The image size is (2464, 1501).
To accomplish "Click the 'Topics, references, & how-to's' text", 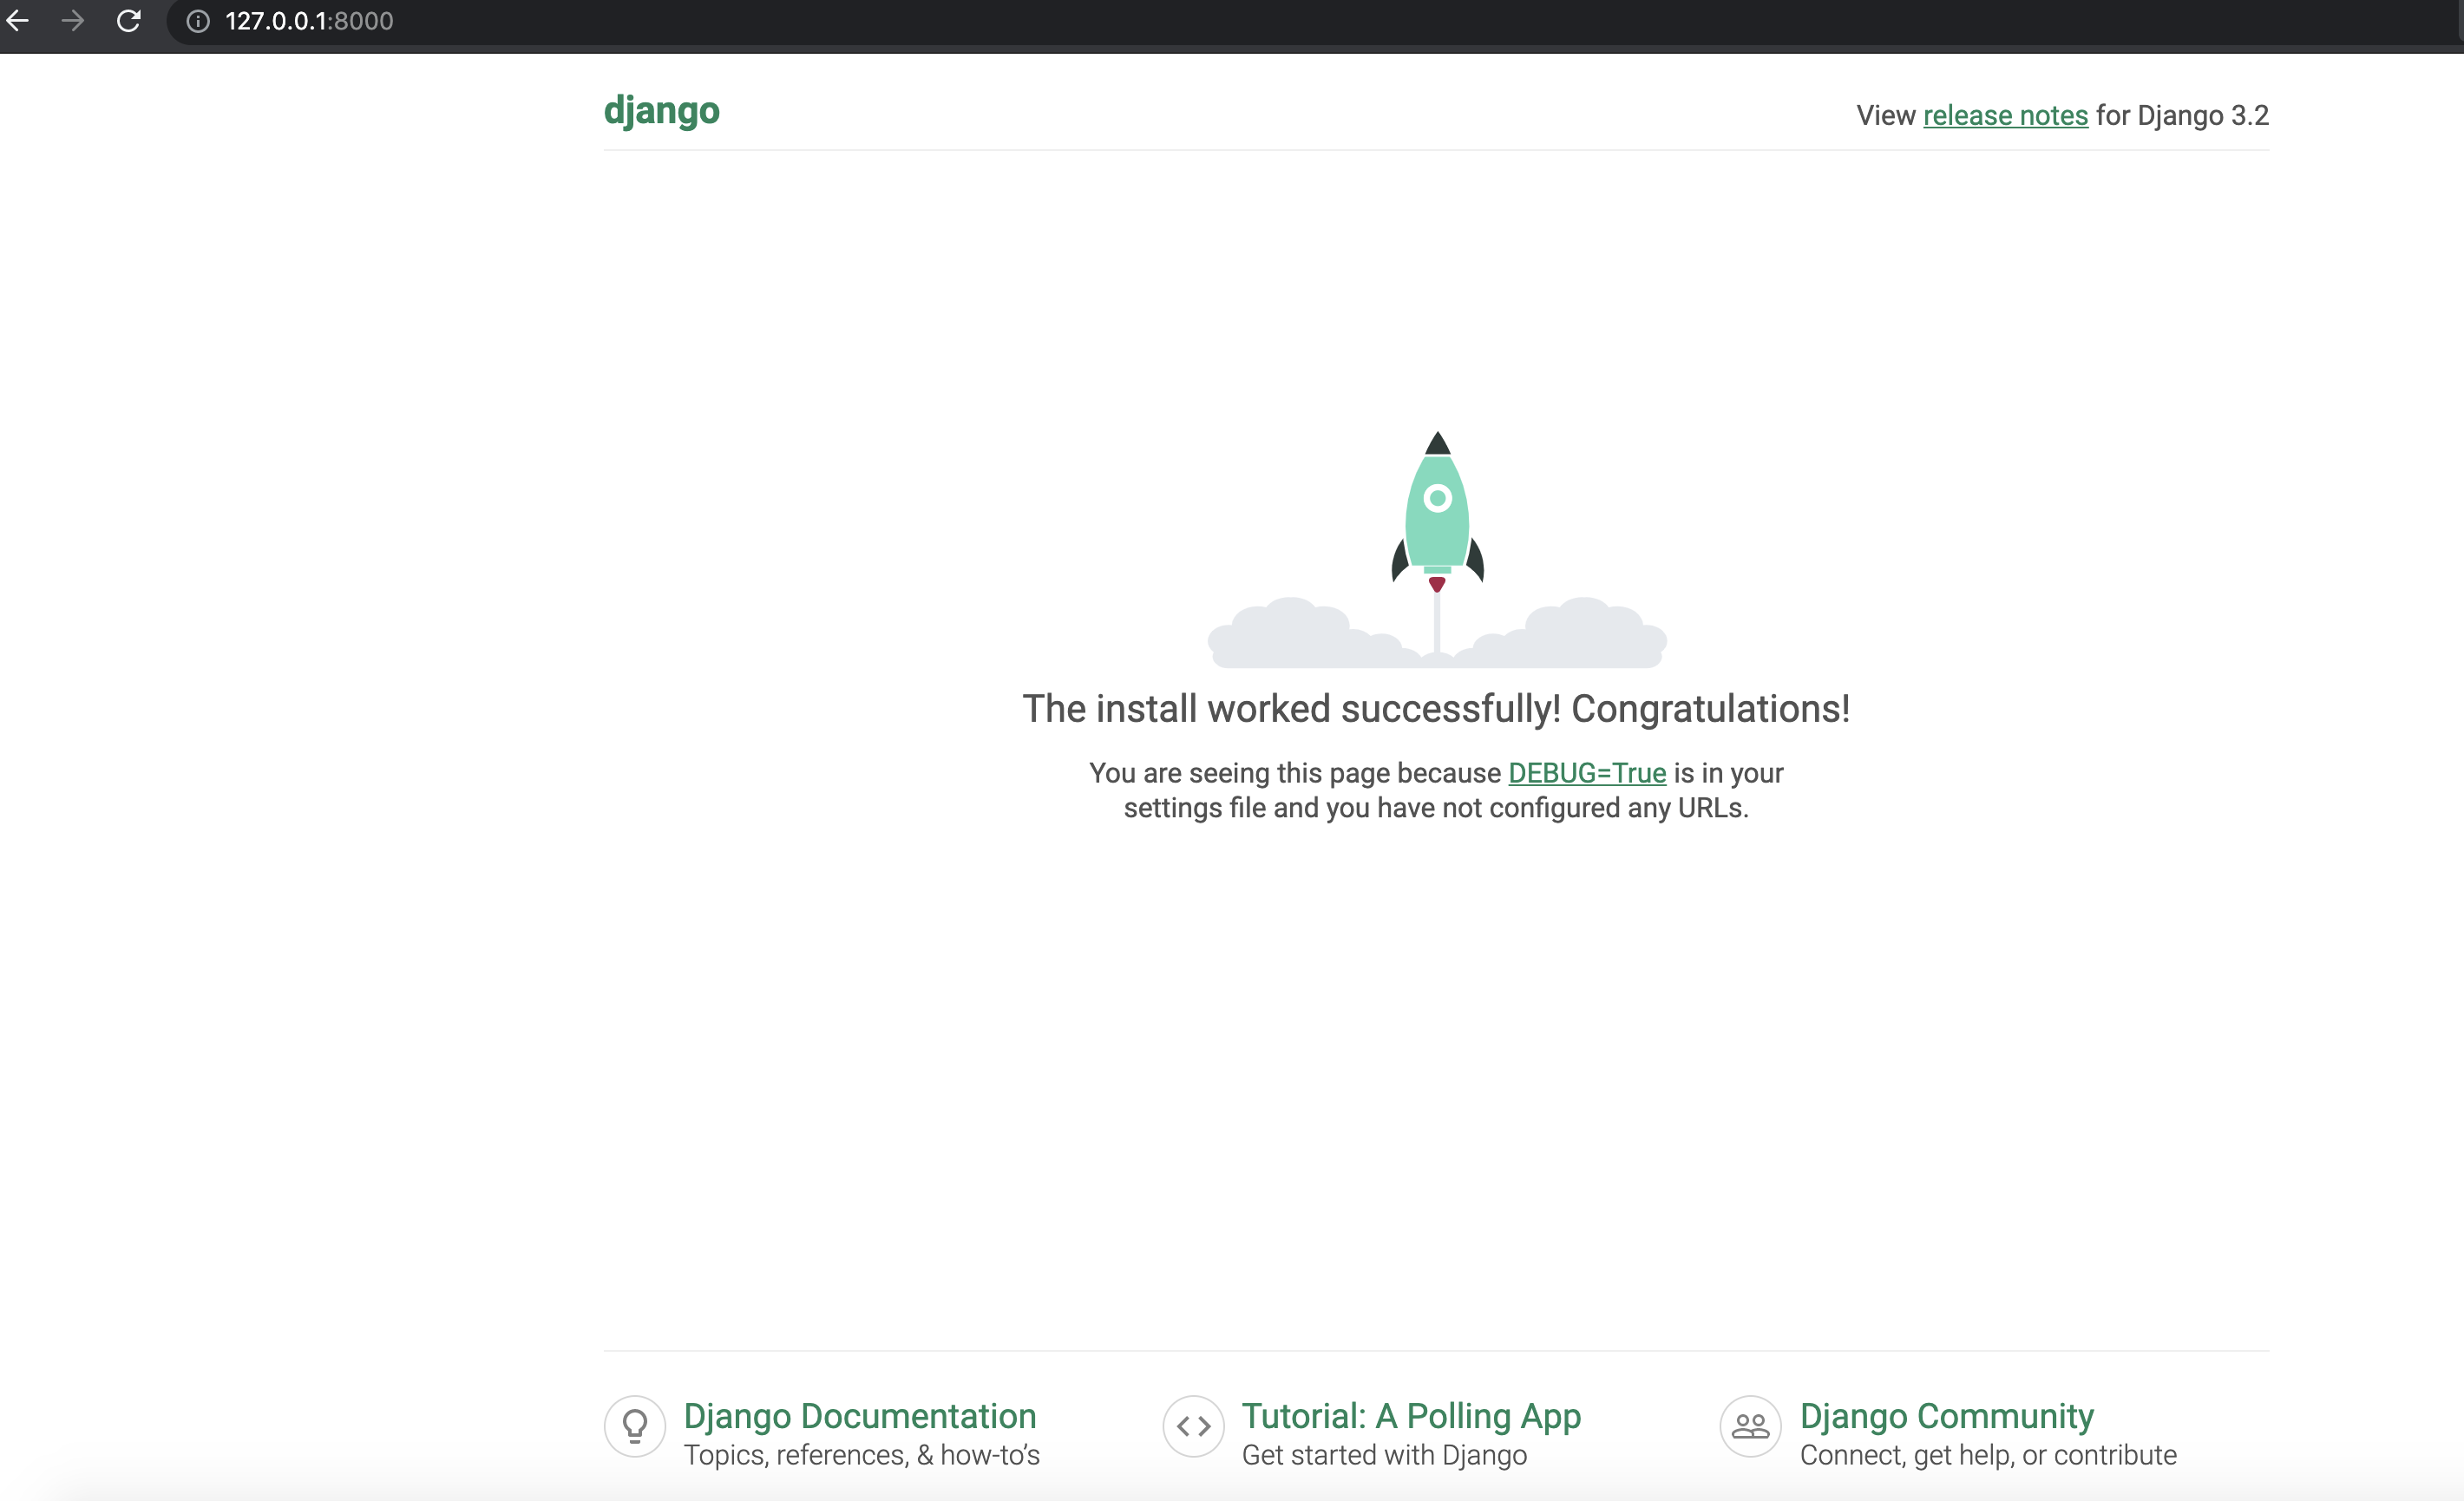I will 861,1455.
